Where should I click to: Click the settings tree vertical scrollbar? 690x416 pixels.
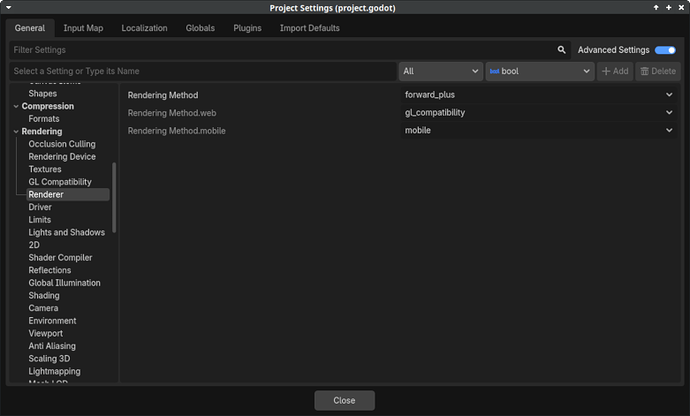coord(114,198)
